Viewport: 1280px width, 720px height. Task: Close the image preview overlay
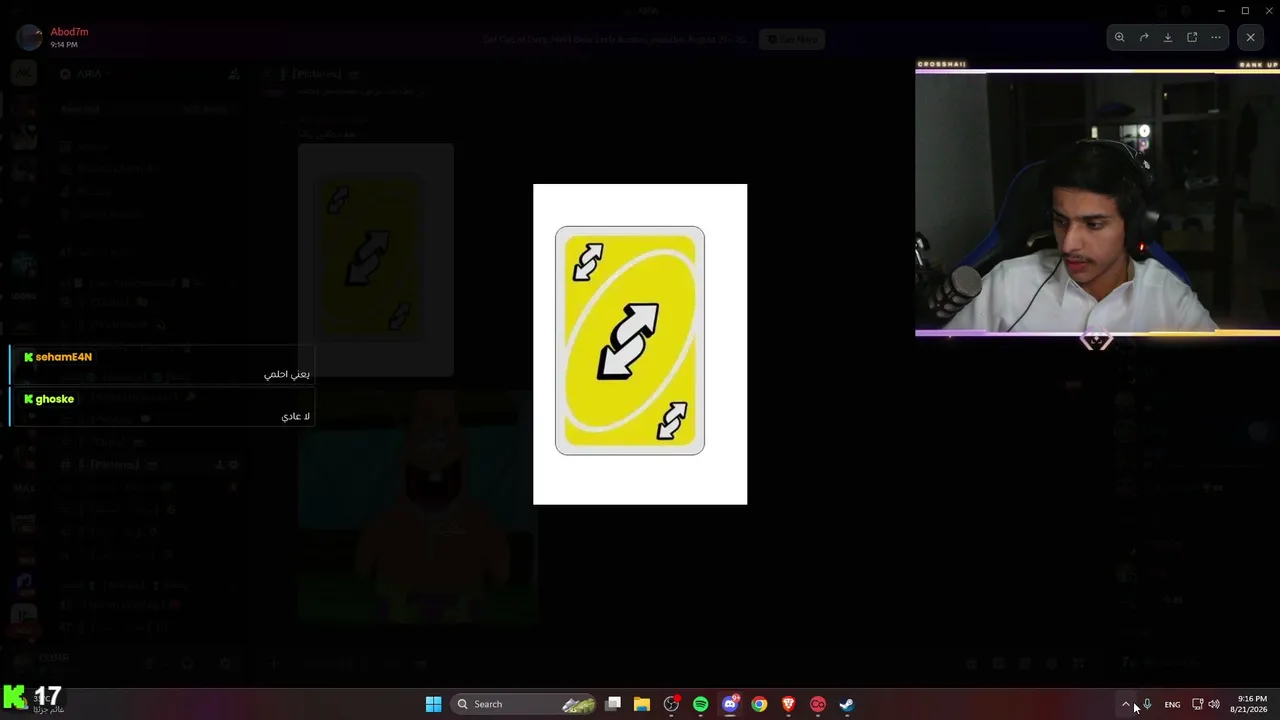[x=1250, y=38]
